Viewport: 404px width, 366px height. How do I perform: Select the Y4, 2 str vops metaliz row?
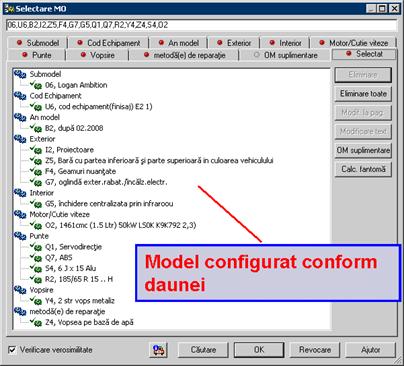(x=80, y=301)
